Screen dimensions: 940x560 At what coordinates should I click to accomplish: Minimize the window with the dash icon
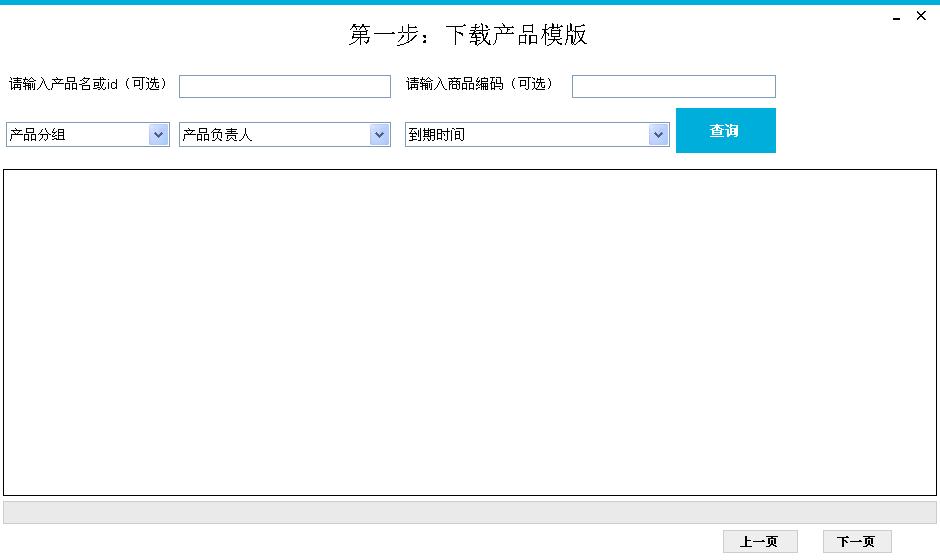897,18
